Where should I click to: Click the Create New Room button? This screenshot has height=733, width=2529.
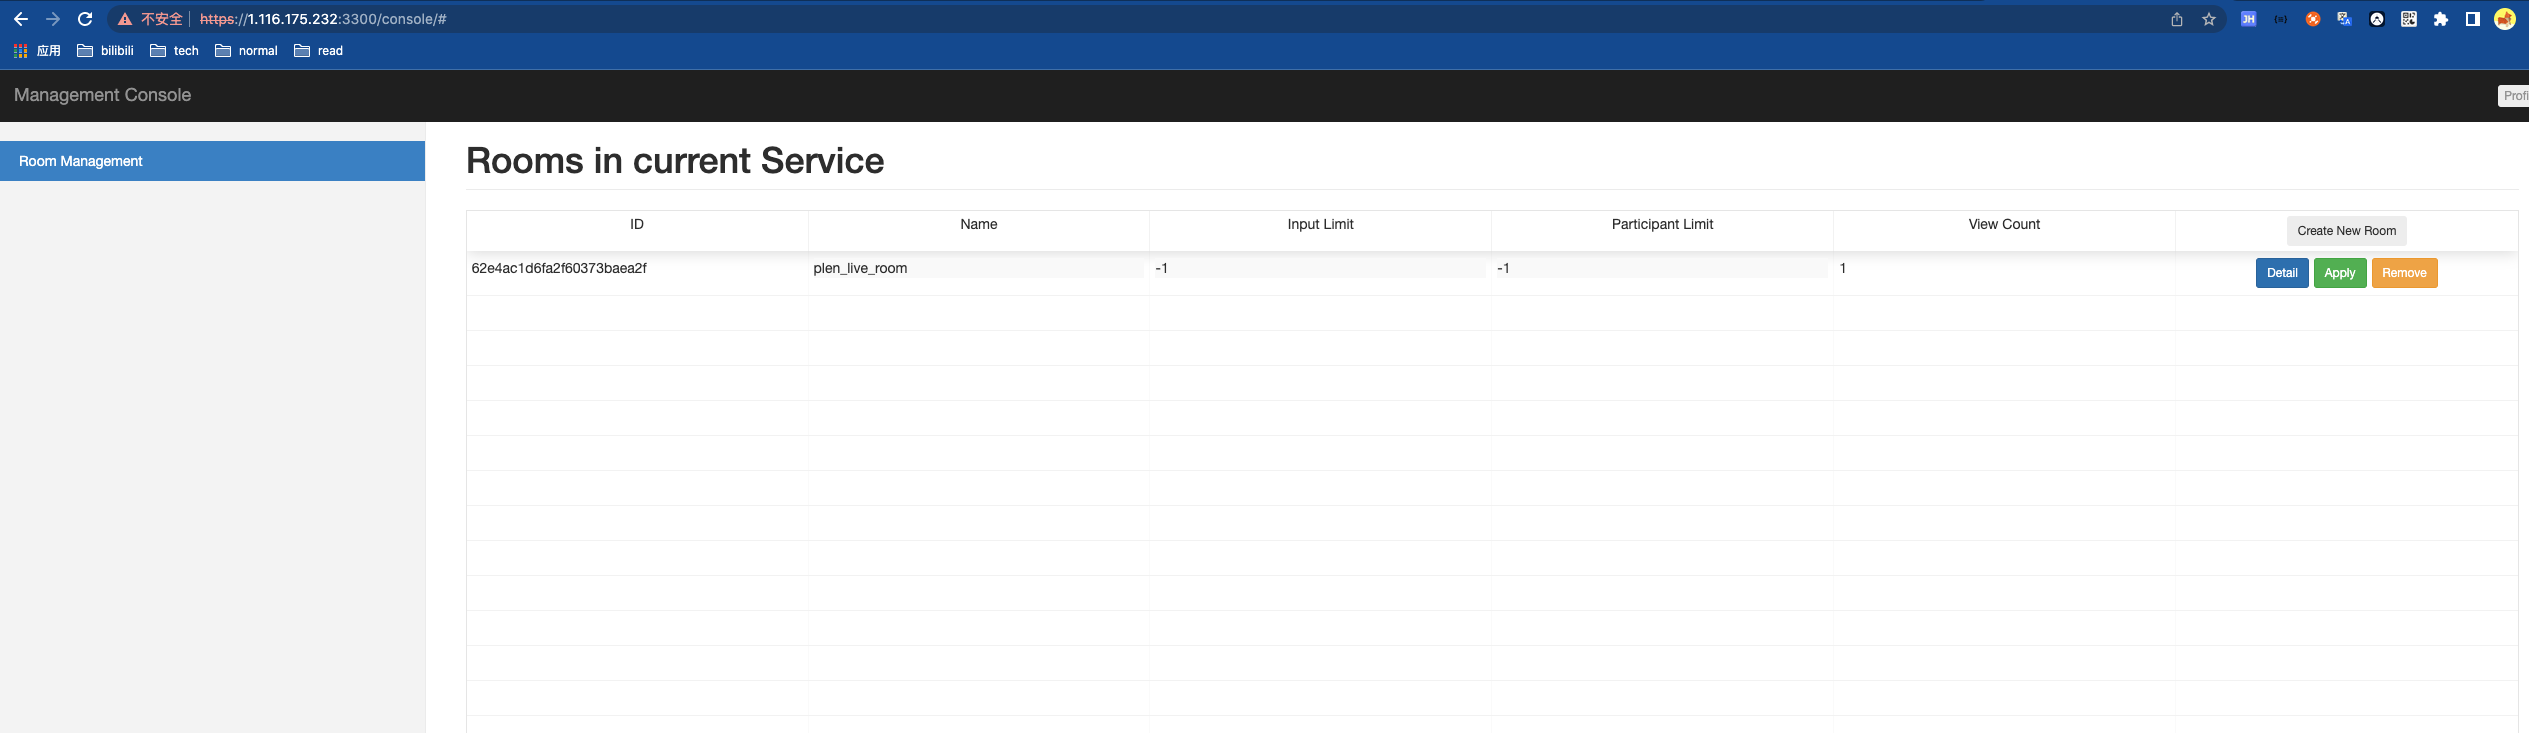point(2346,231)
